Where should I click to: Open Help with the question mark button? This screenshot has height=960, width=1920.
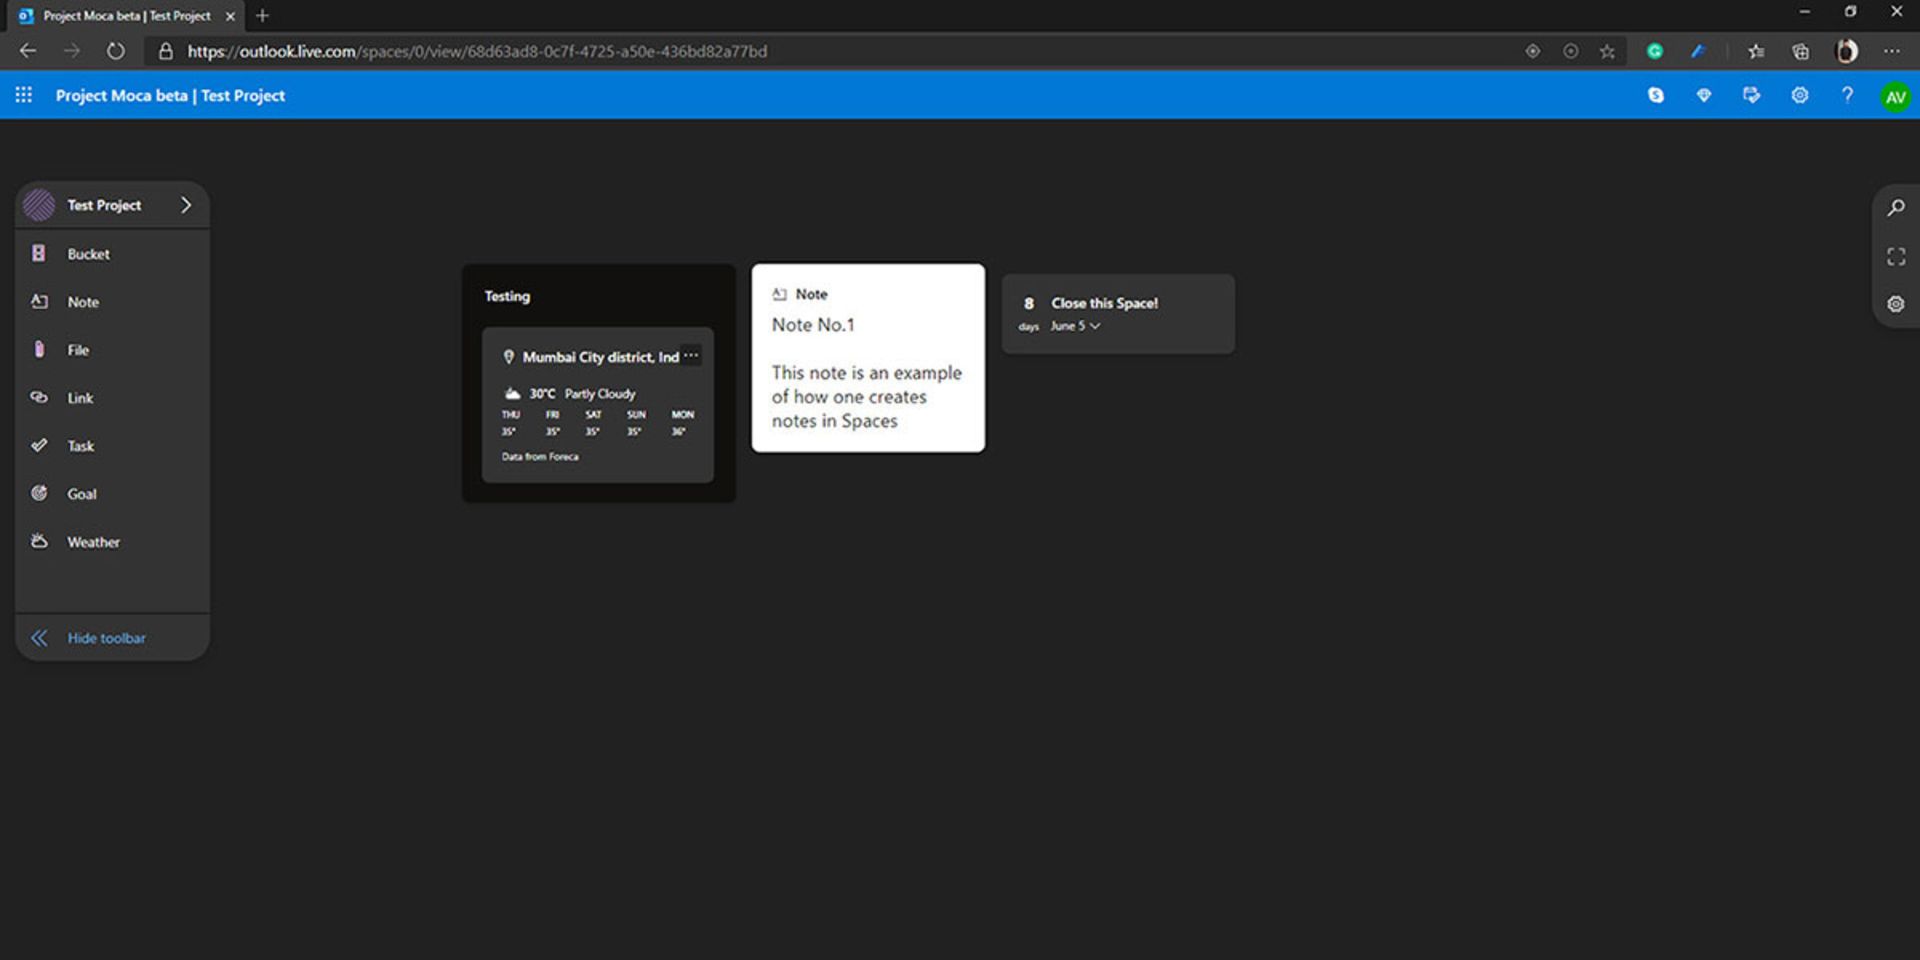1847,95
